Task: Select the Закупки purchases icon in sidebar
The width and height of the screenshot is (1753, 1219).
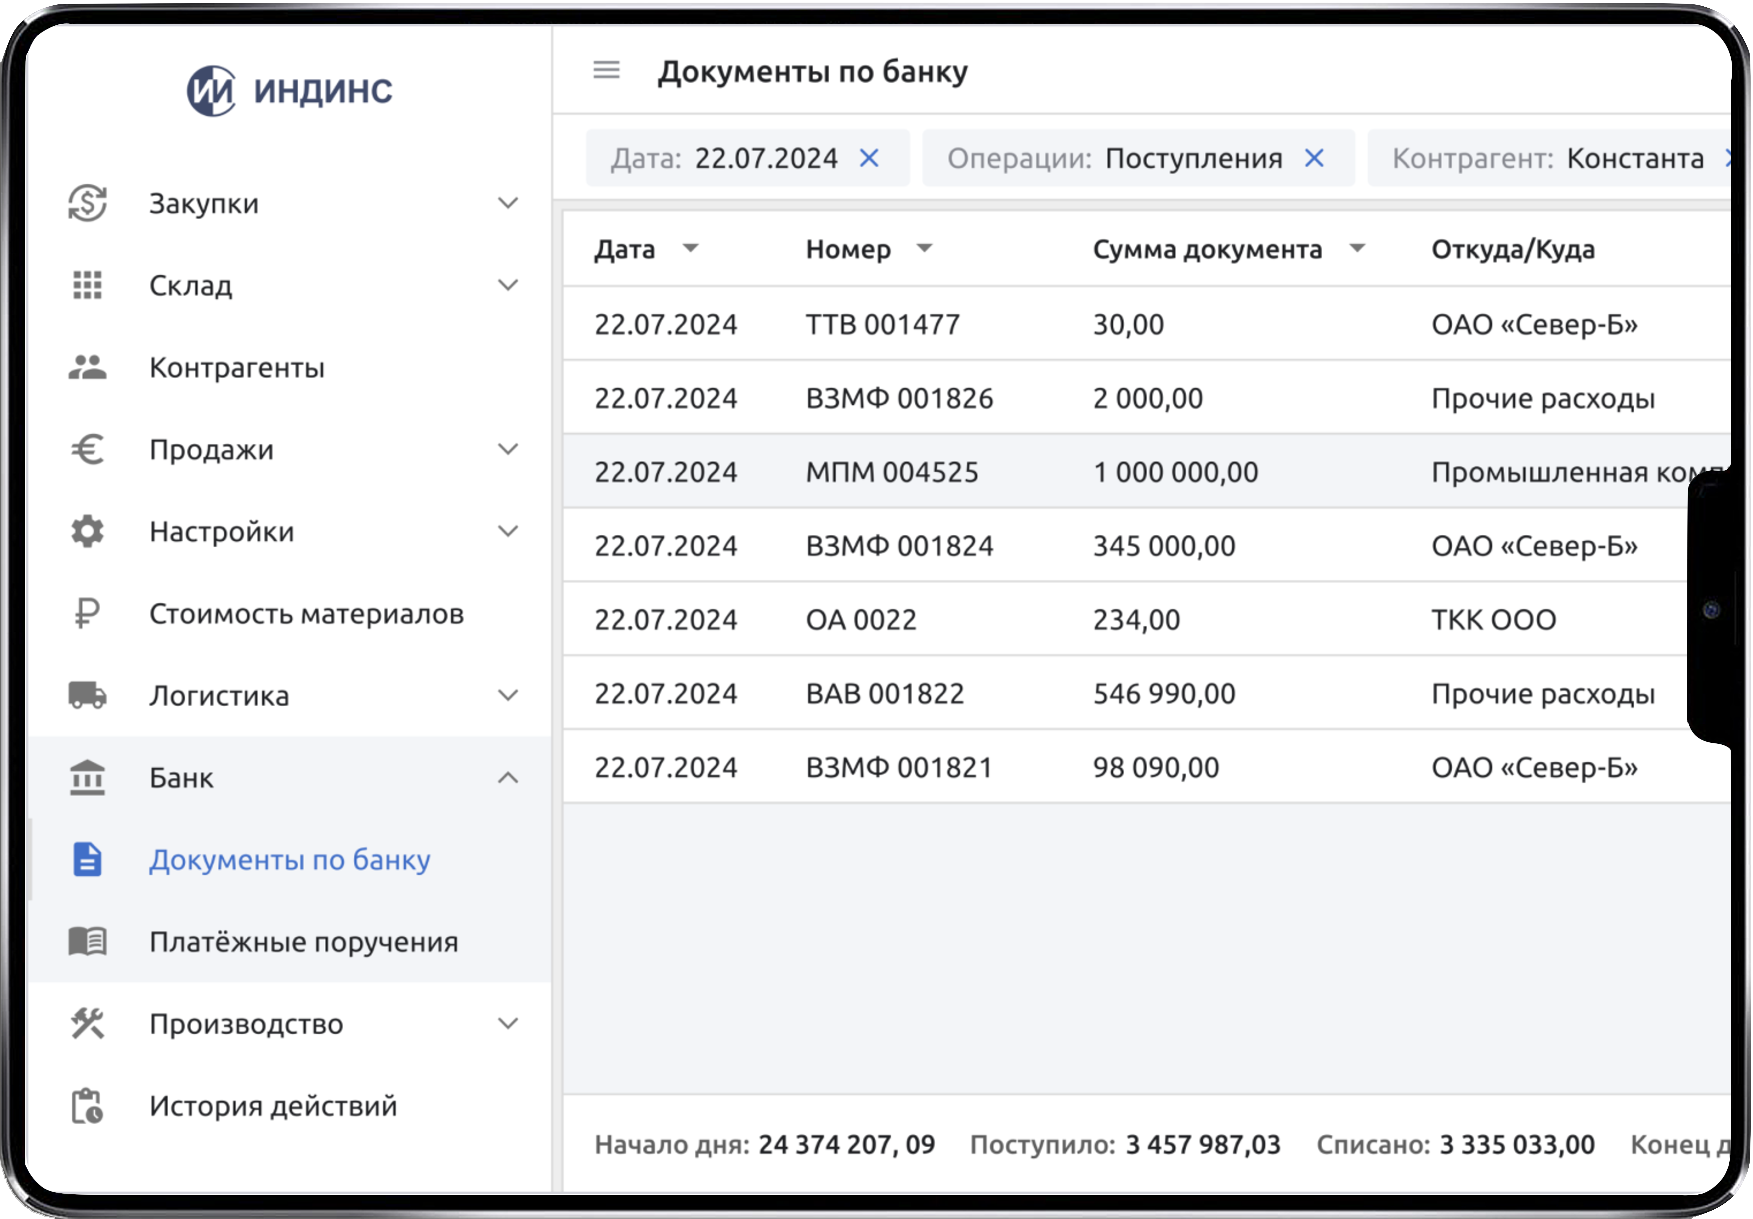Action: coord(87,202)
